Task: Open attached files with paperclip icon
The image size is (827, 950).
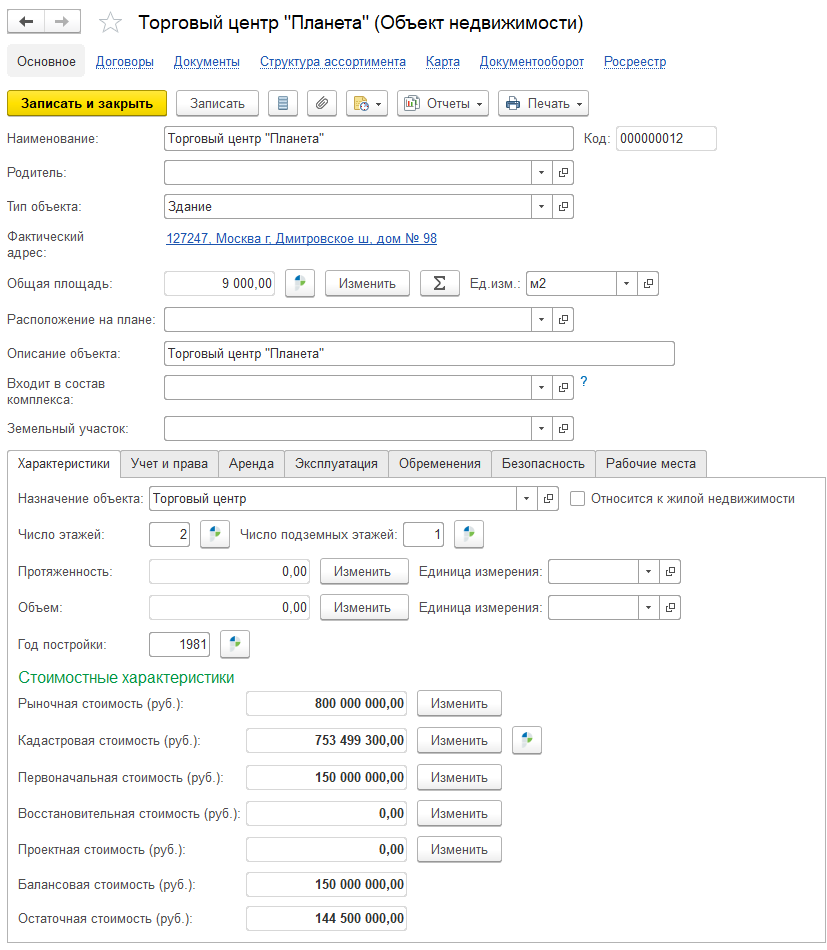Action: coord(321,103)
